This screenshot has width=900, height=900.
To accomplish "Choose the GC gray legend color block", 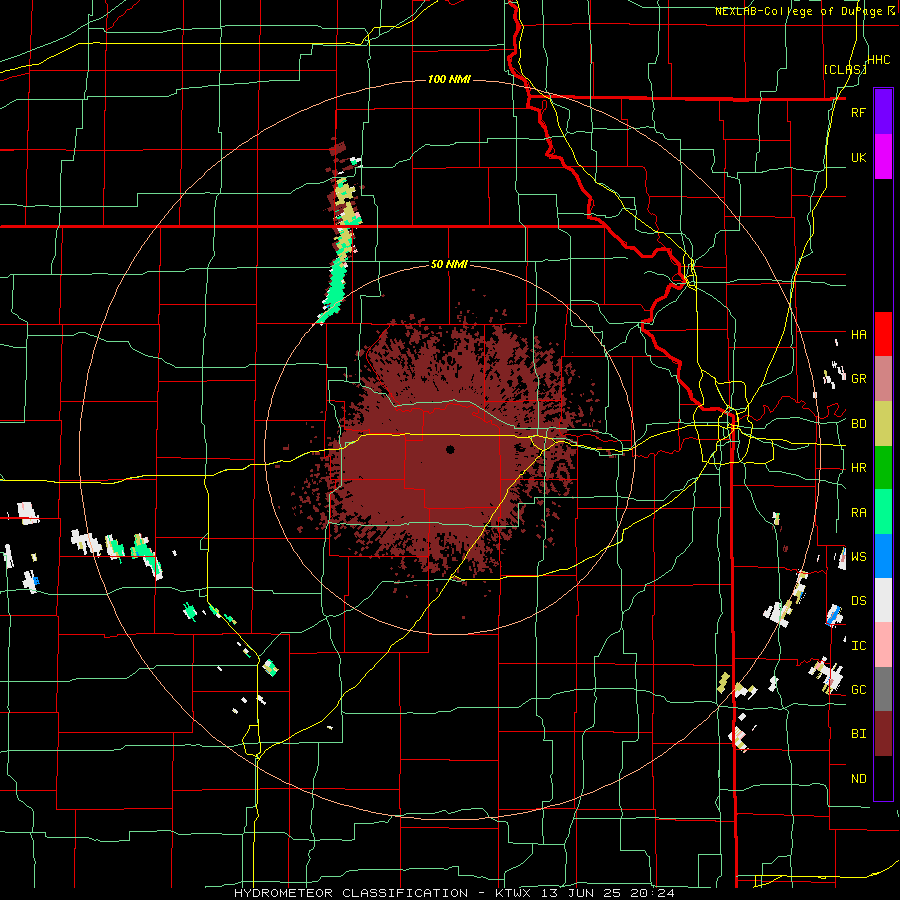I will click(883, 689).
